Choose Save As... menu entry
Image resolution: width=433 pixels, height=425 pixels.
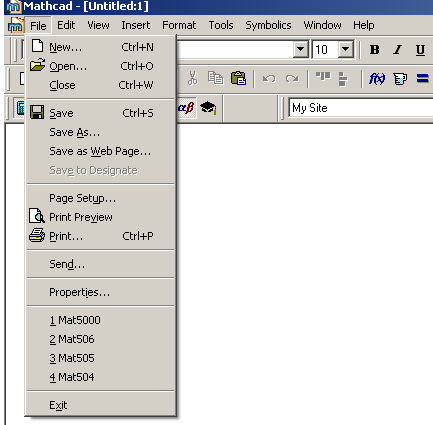(100, 132)
